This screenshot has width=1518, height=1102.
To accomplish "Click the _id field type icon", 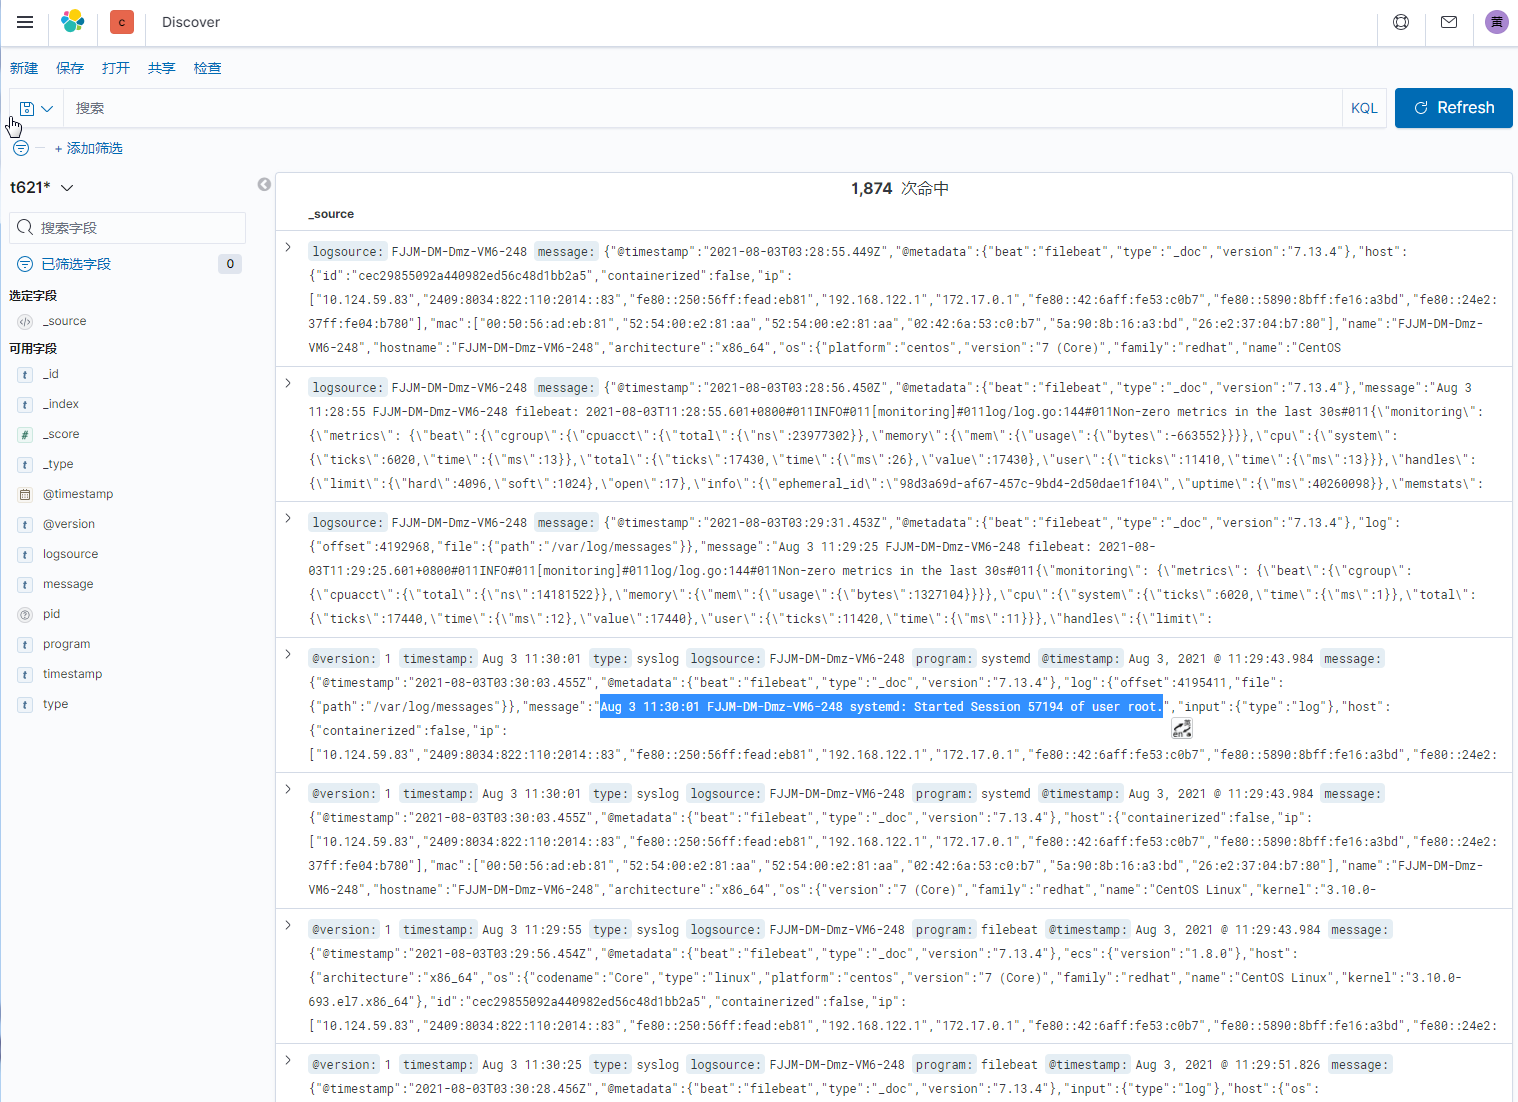I will 25,375.
